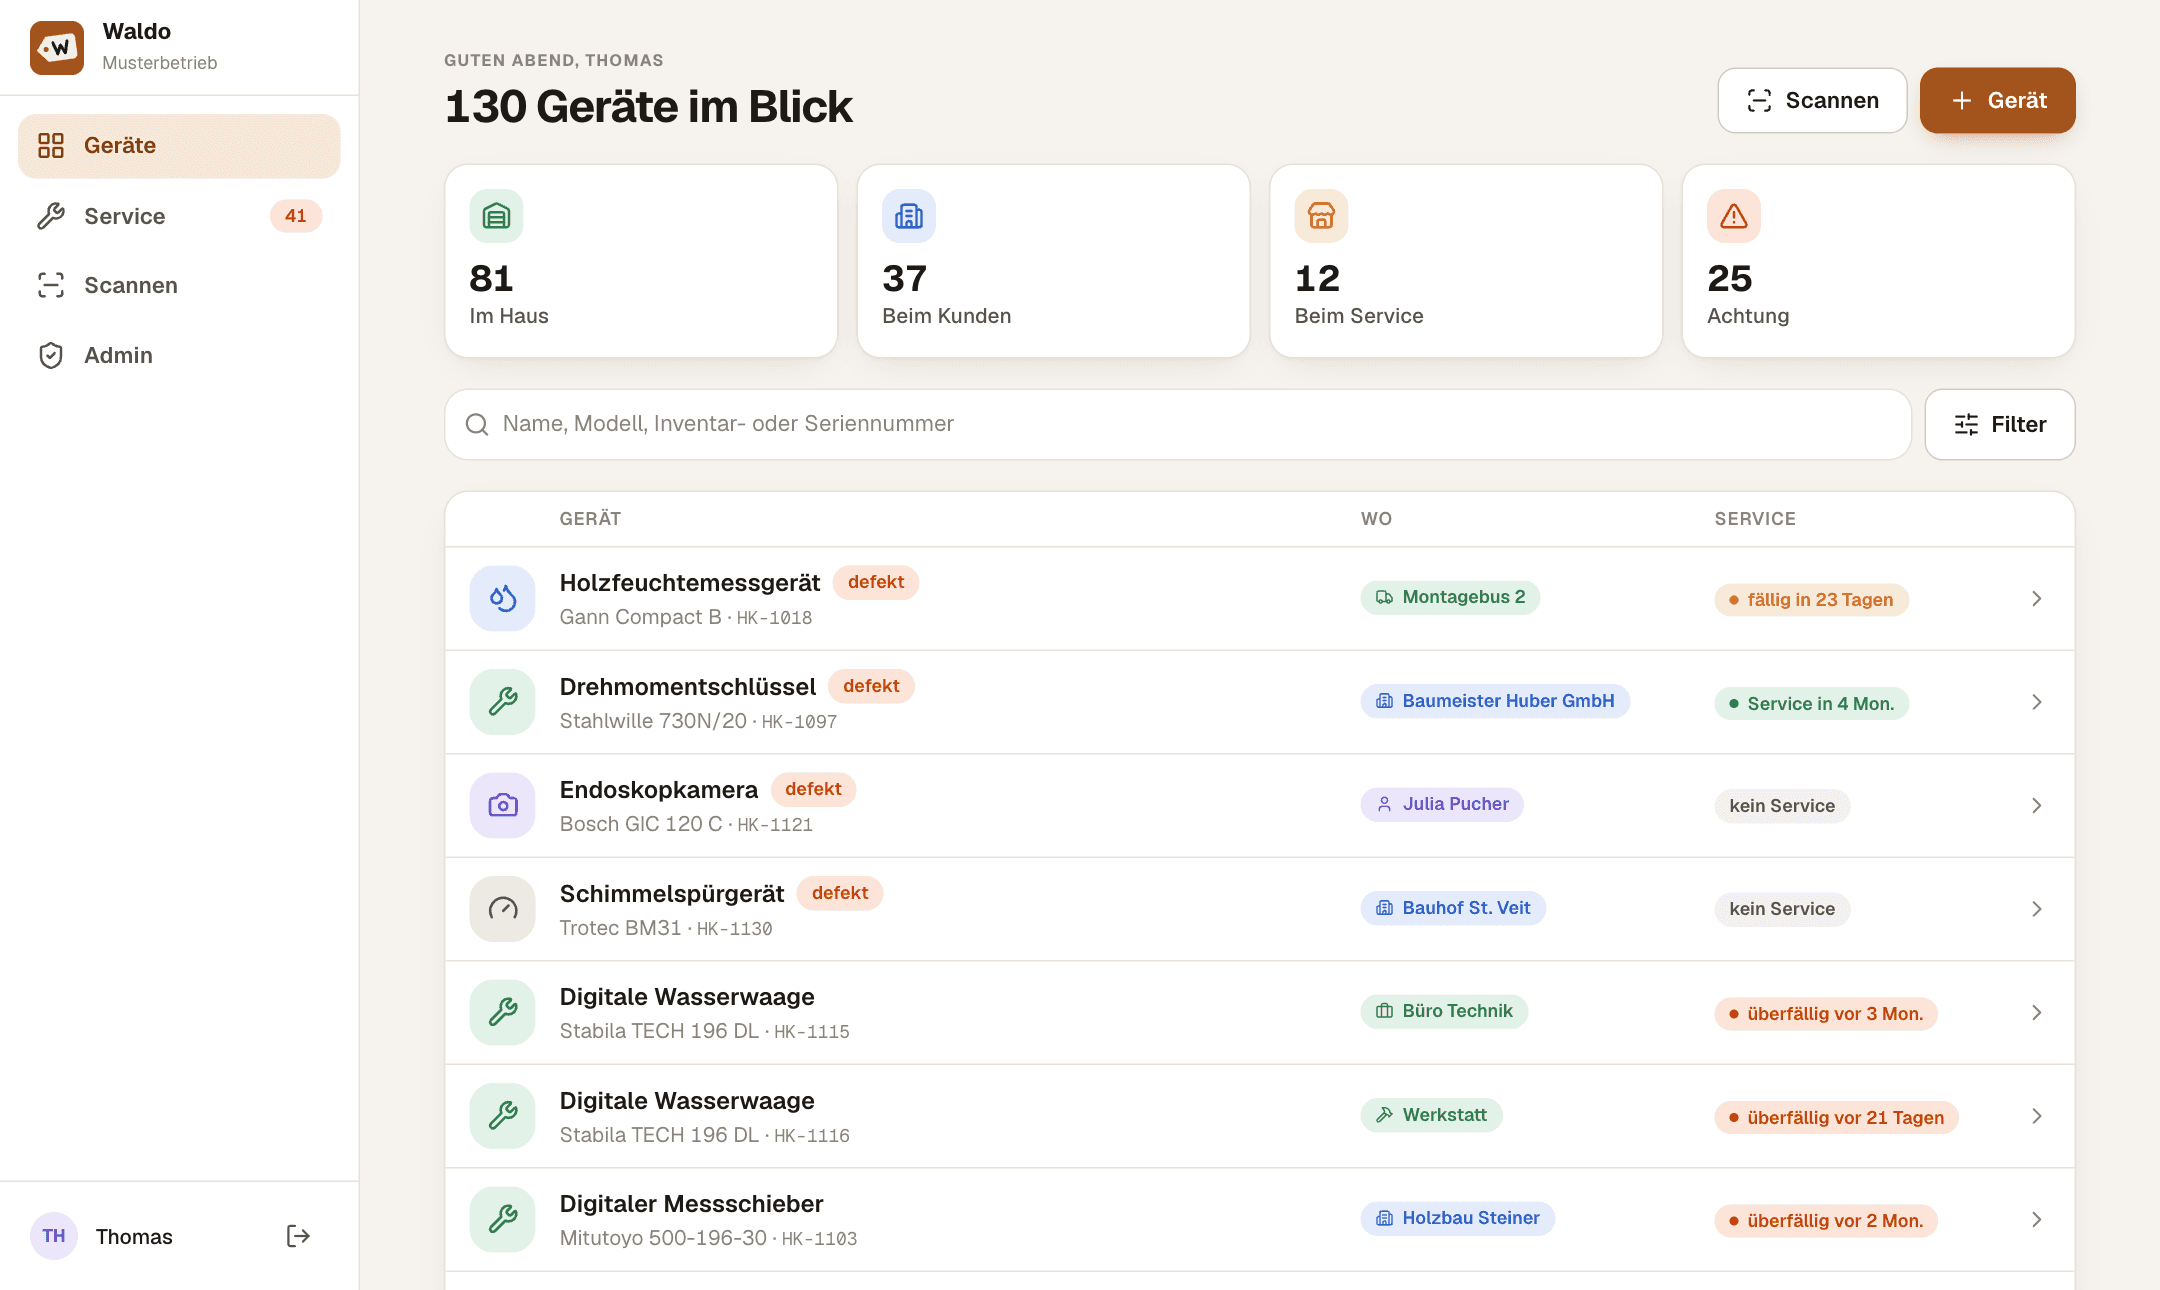This screenshot has width=2160, height=1290.
Task: Click the TH user avatar
Action: point(54,1236)
